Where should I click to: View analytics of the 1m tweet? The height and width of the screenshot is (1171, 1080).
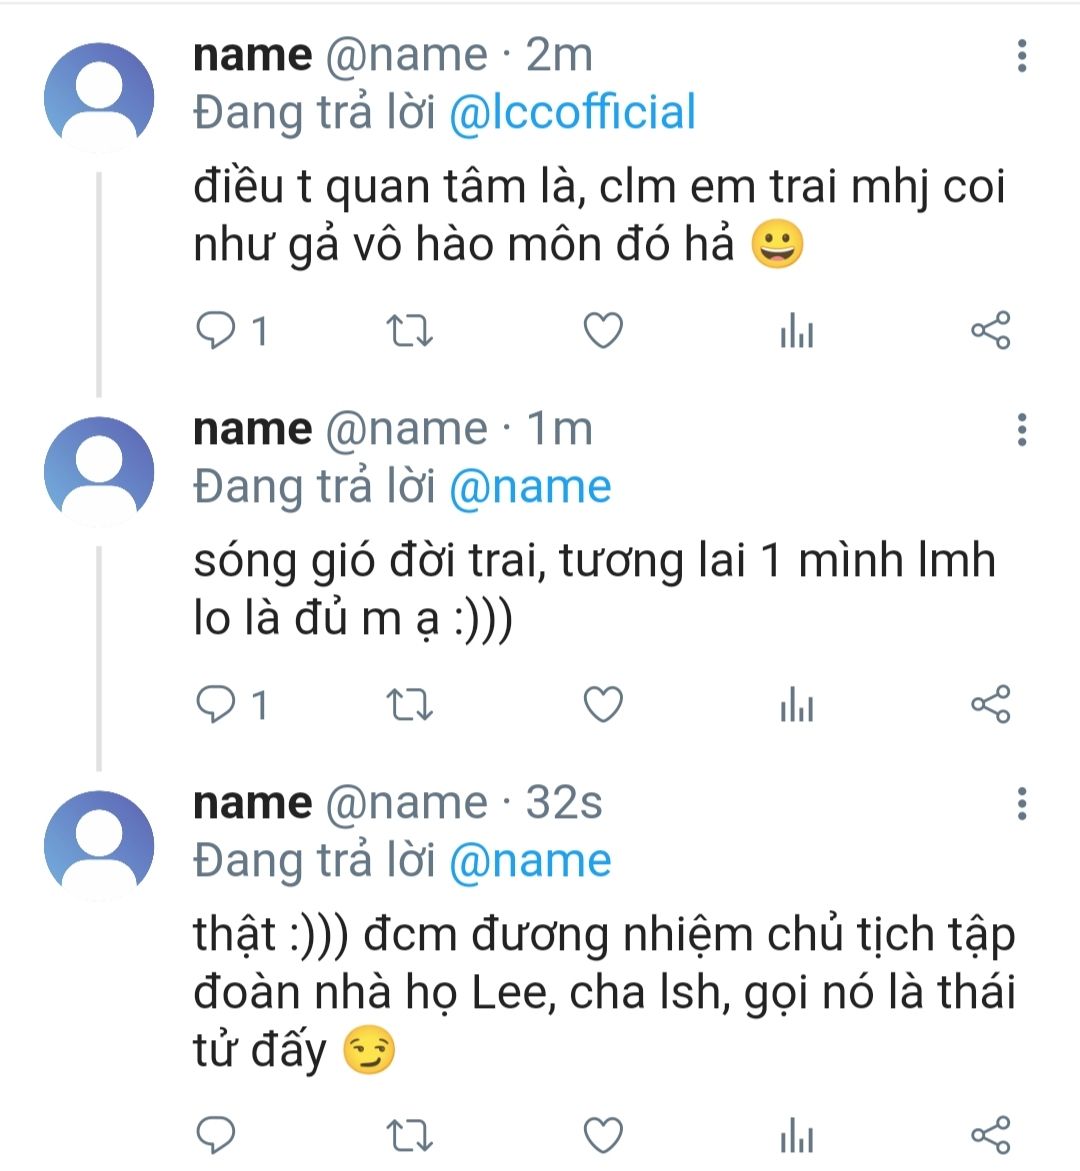tap(797, 705)
